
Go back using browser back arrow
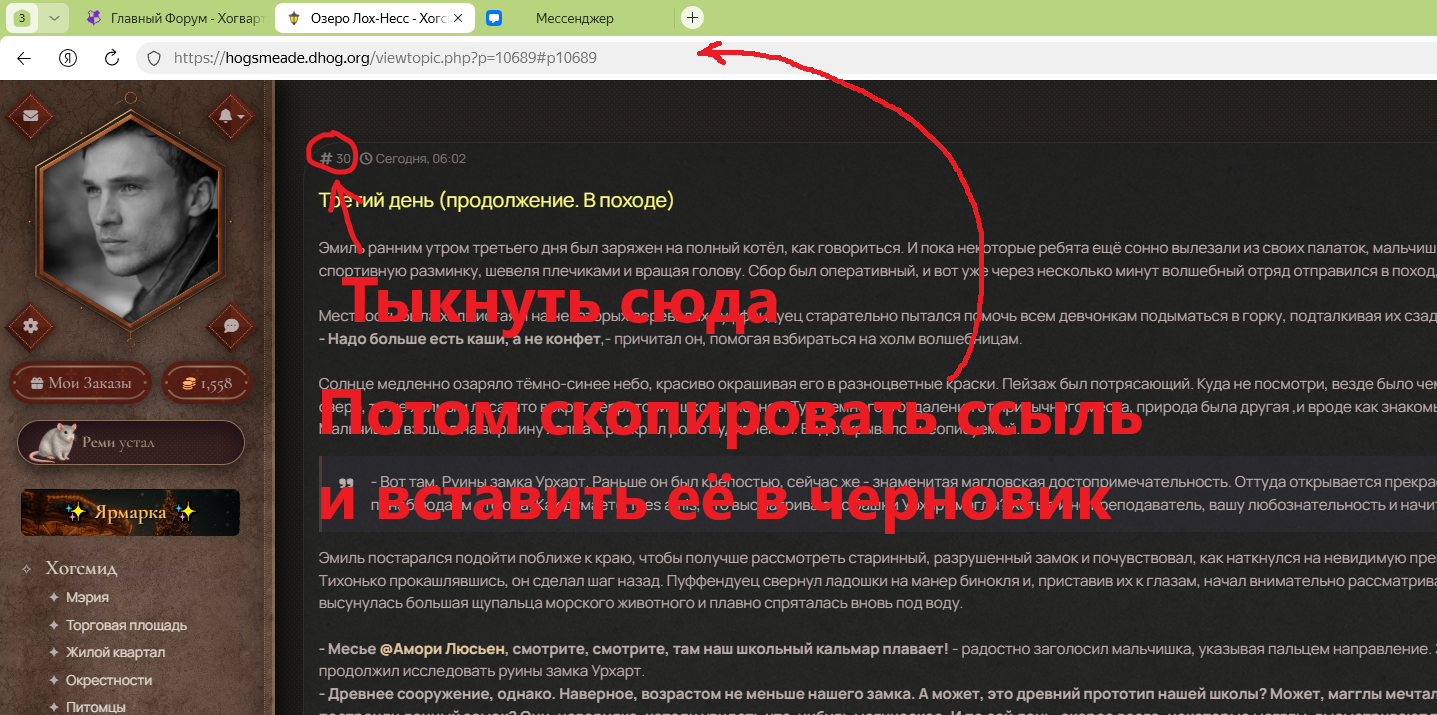click(24, 58)
